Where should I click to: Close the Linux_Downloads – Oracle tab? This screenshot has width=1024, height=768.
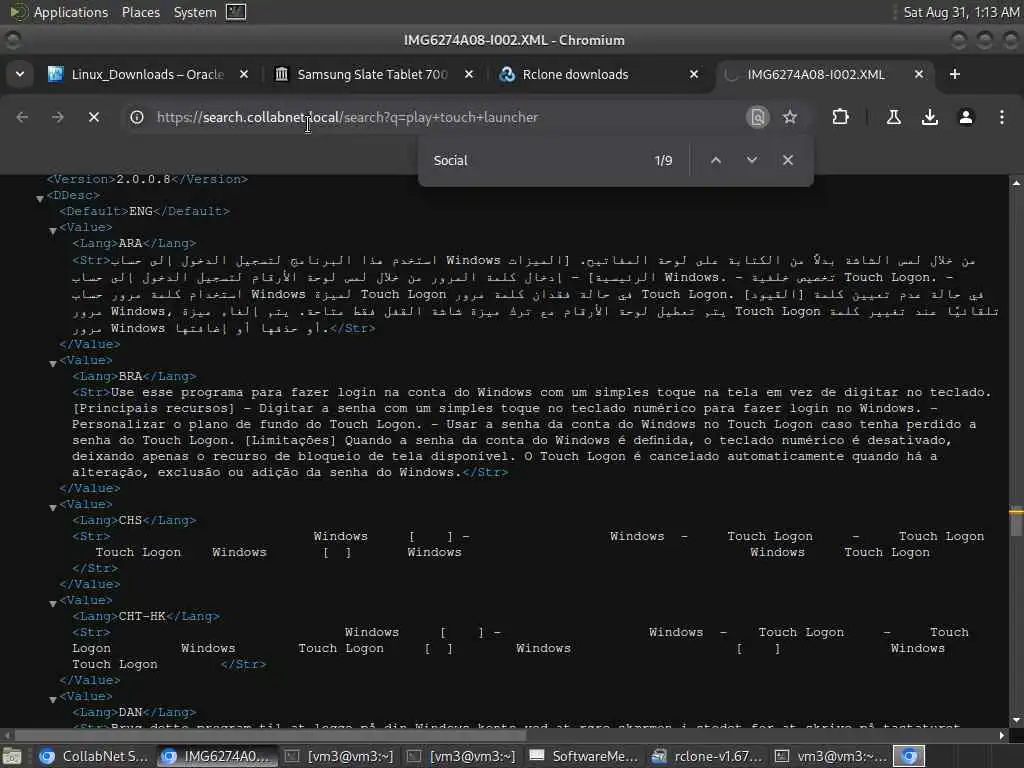click(x=244, y=74)
